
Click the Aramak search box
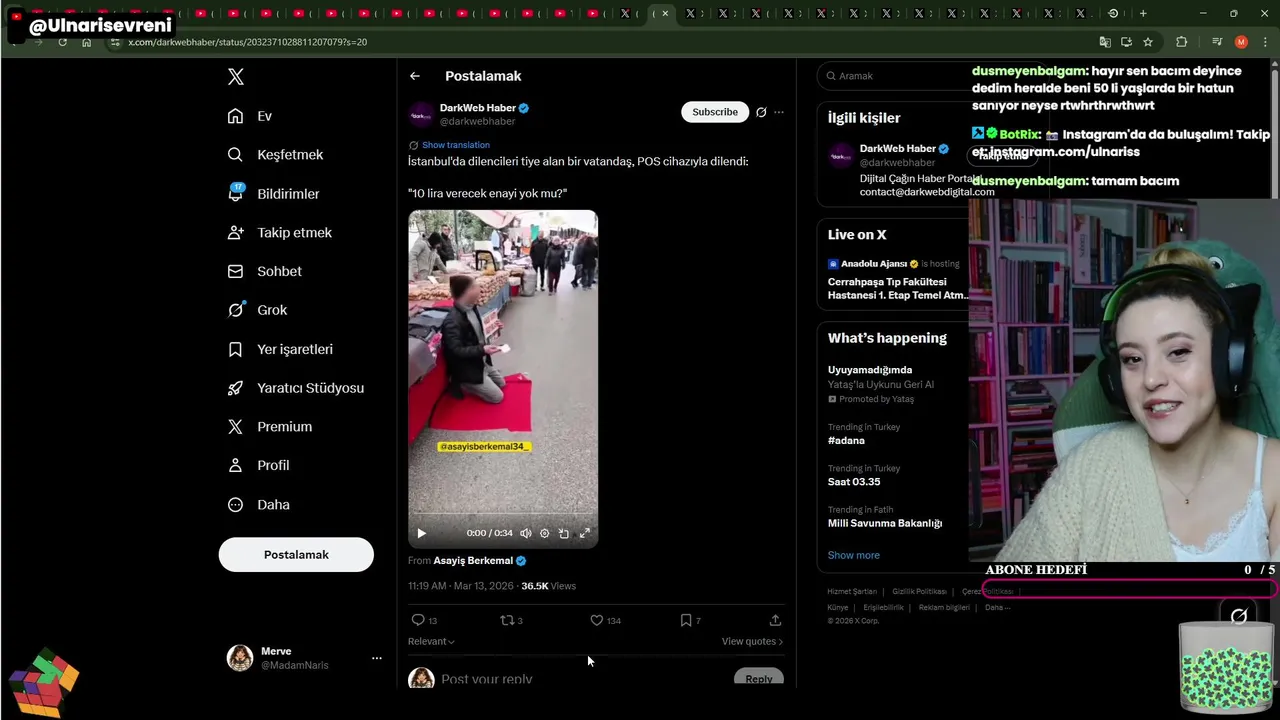(895, 76)
